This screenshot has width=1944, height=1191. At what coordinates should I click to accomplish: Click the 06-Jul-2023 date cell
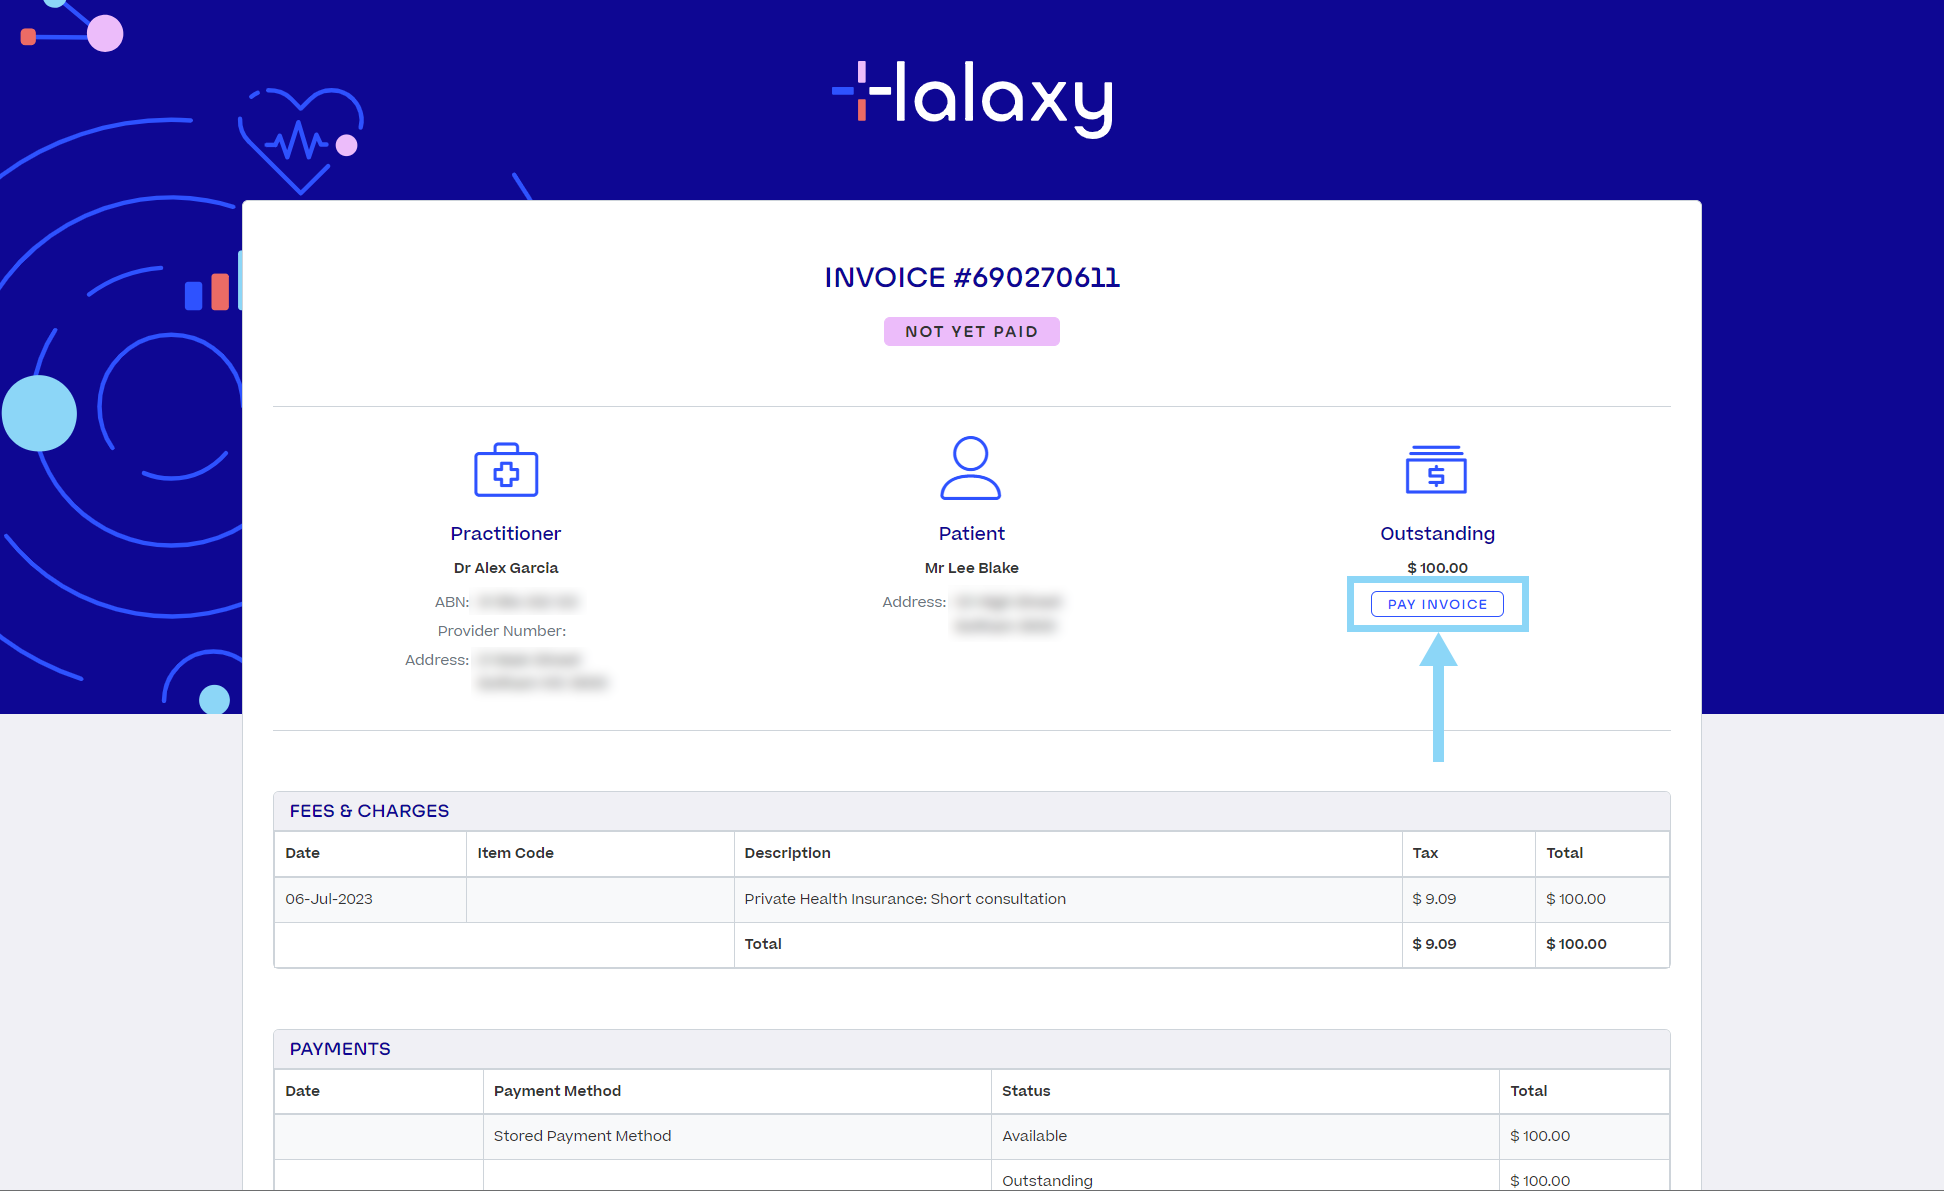click(329, 899)
